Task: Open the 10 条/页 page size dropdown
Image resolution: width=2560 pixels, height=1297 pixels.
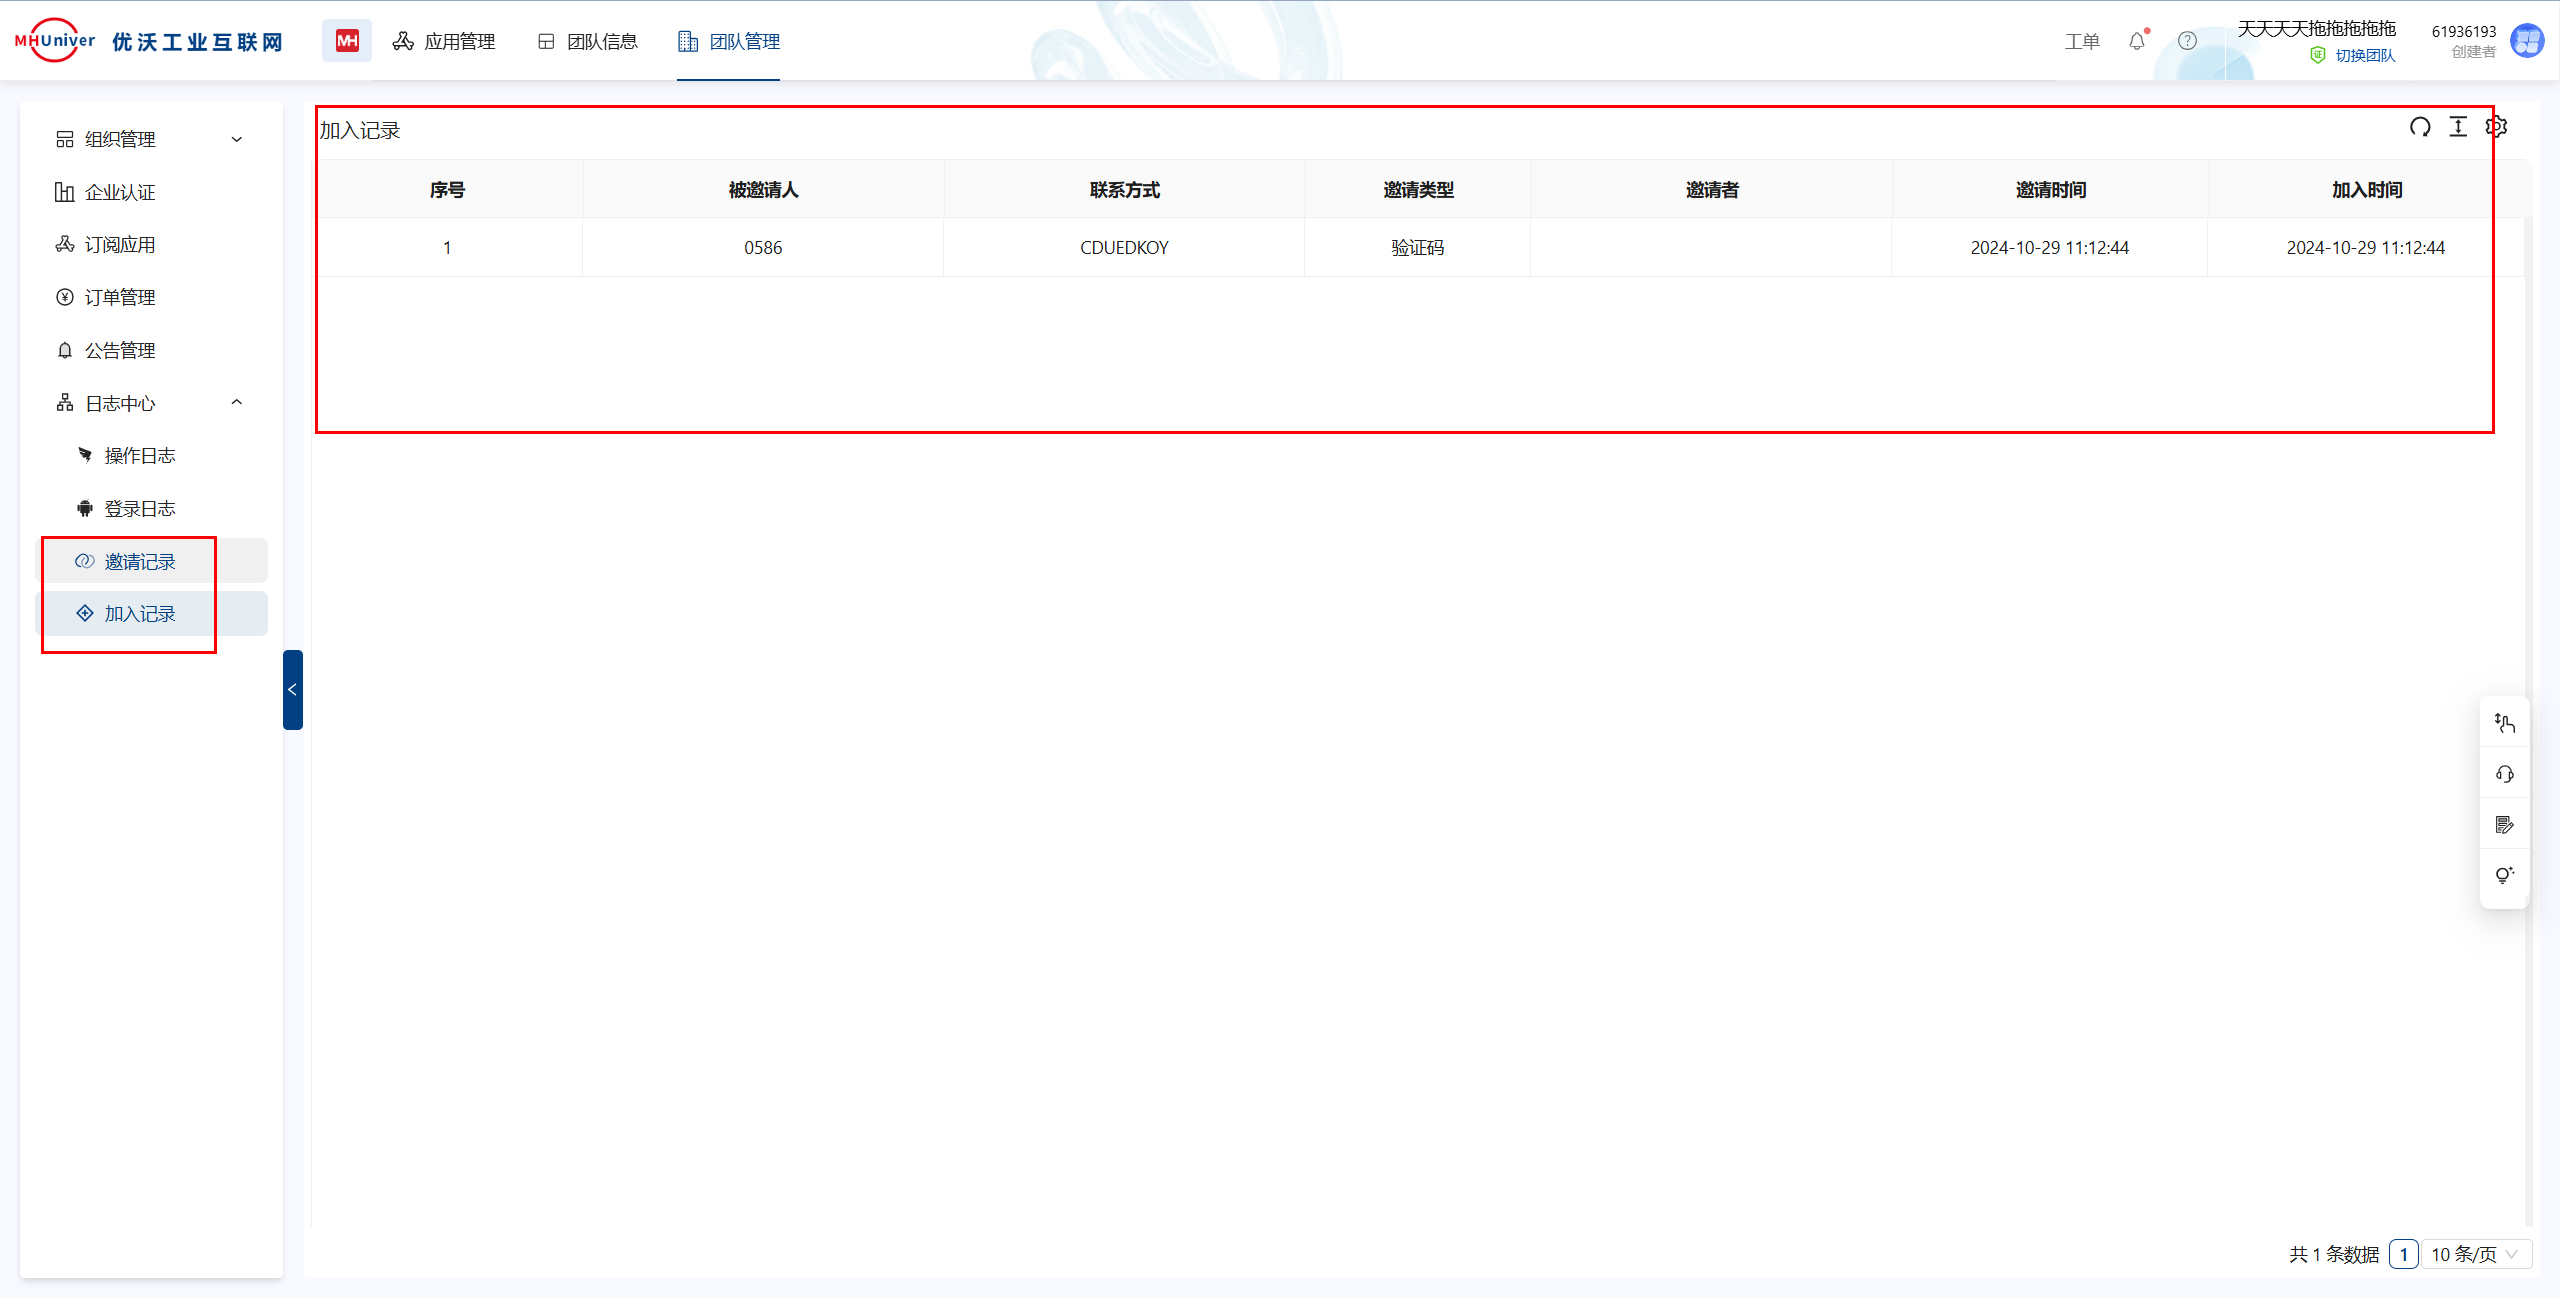Action: tap(2476, 1254)
